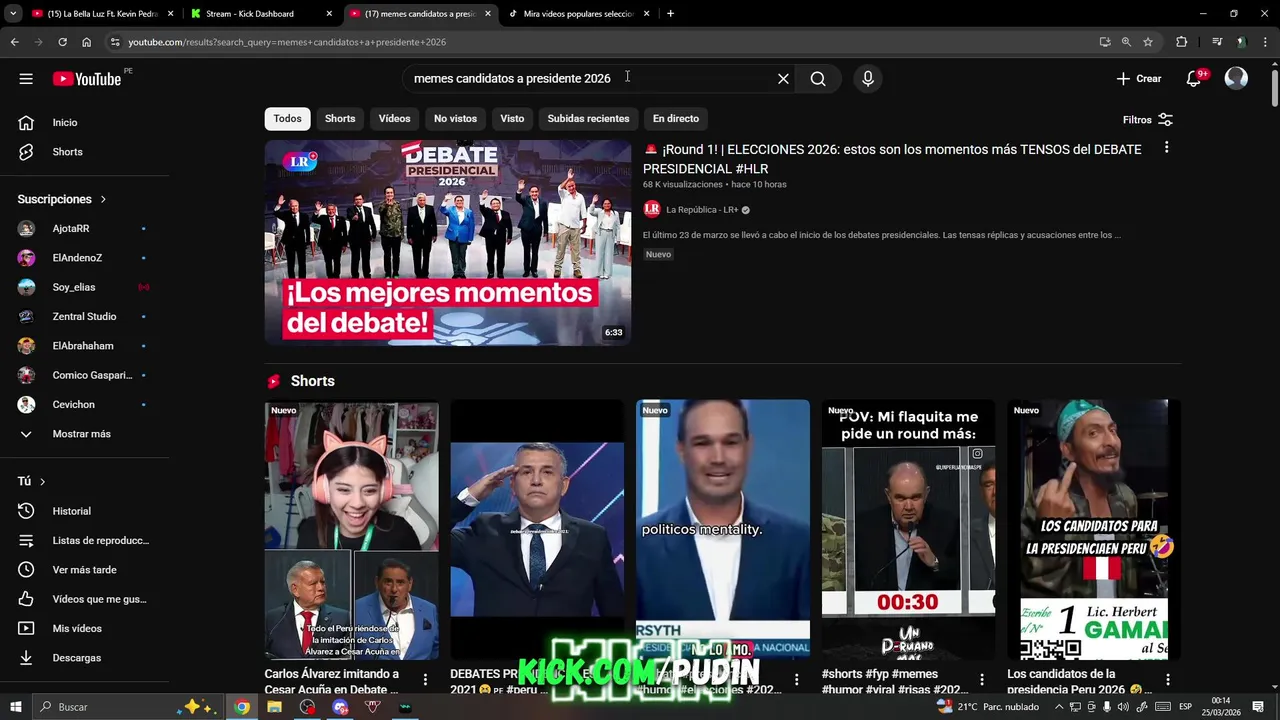1280x720 pixels.
Task: Select the Subidas recientes chip
Action: click(x=588, y=118)
